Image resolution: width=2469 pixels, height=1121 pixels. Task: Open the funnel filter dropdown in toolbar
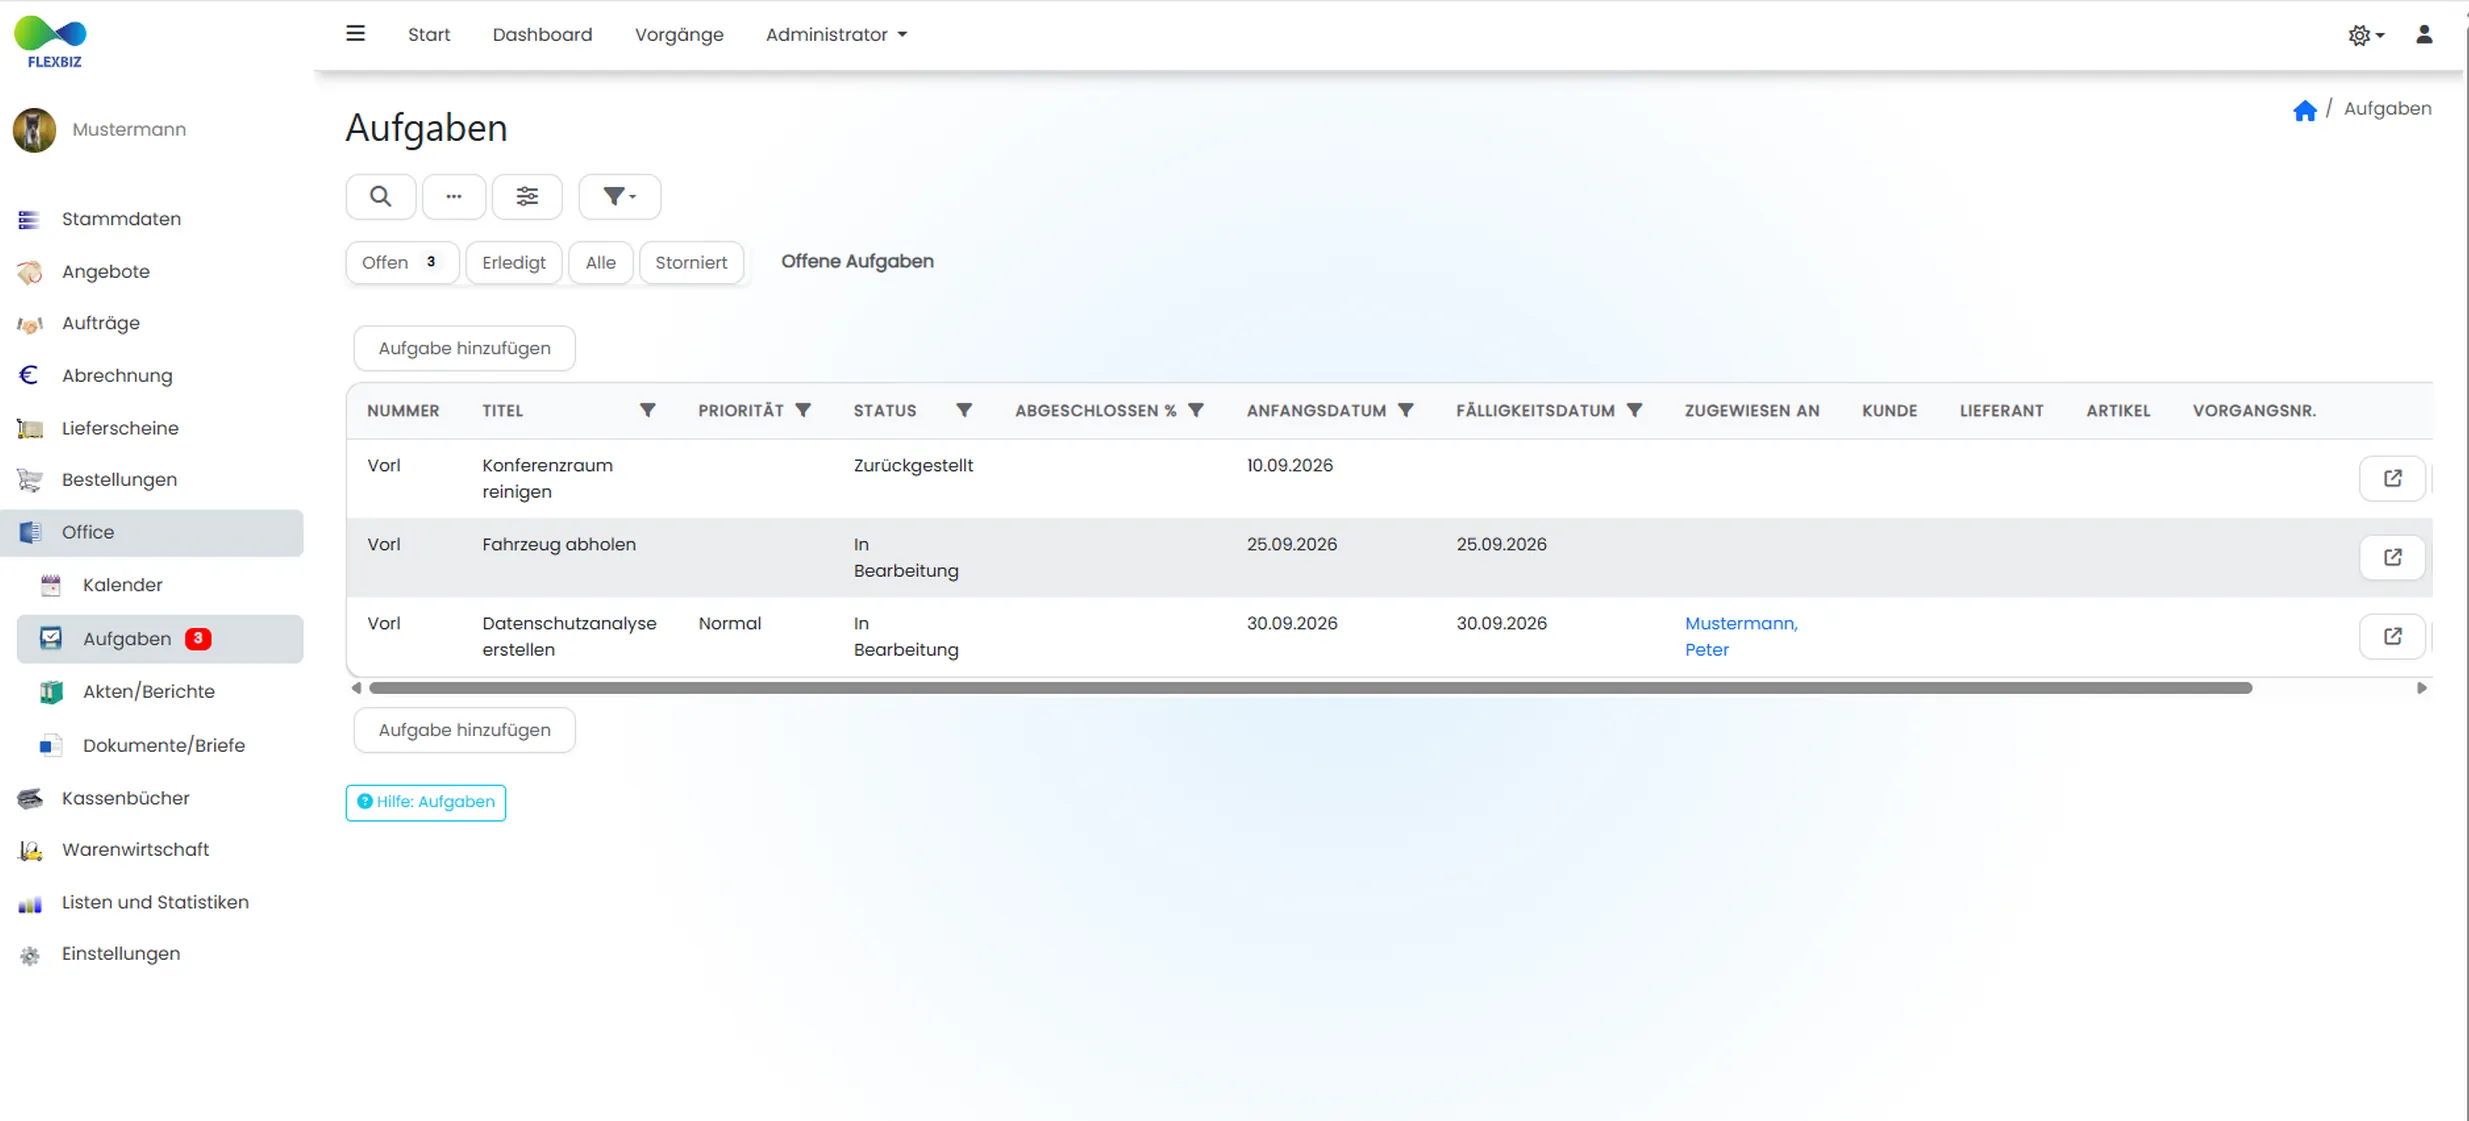619,197
